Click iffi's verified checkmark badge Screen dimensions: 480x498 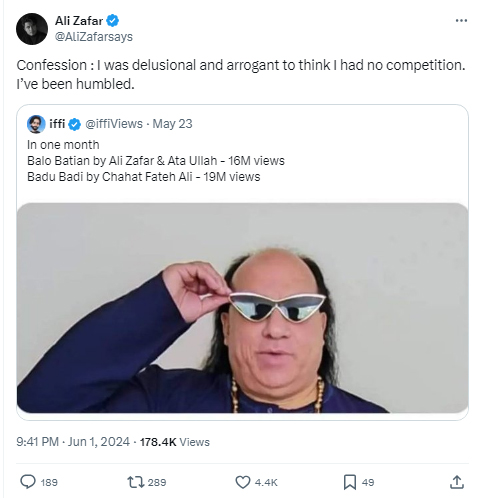(x=75, y=124)
